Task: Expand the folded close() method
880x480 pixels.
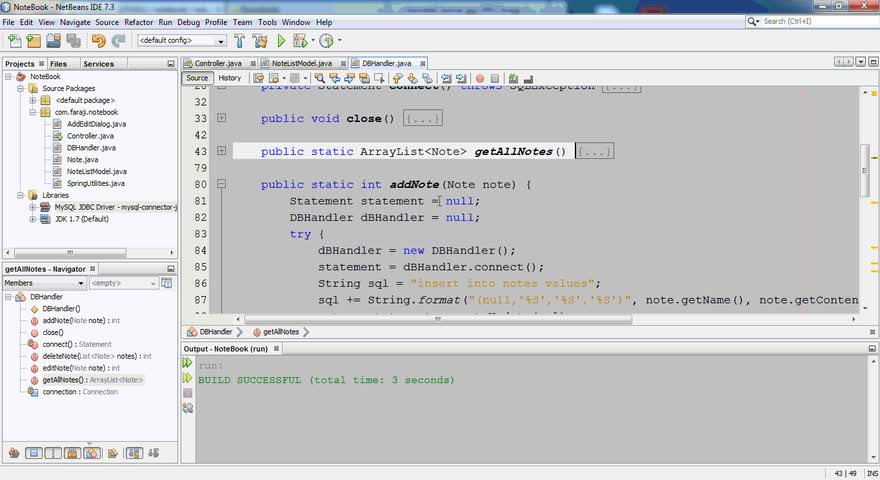Action: [x=222, y=118]
